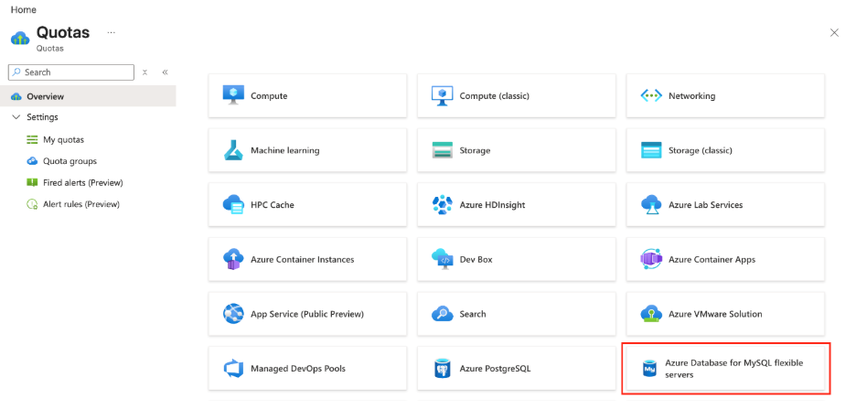Viewport: 856px width, 401px height.
Task: Collapse the Settings section chevron
Action: (x=16, y=117)
